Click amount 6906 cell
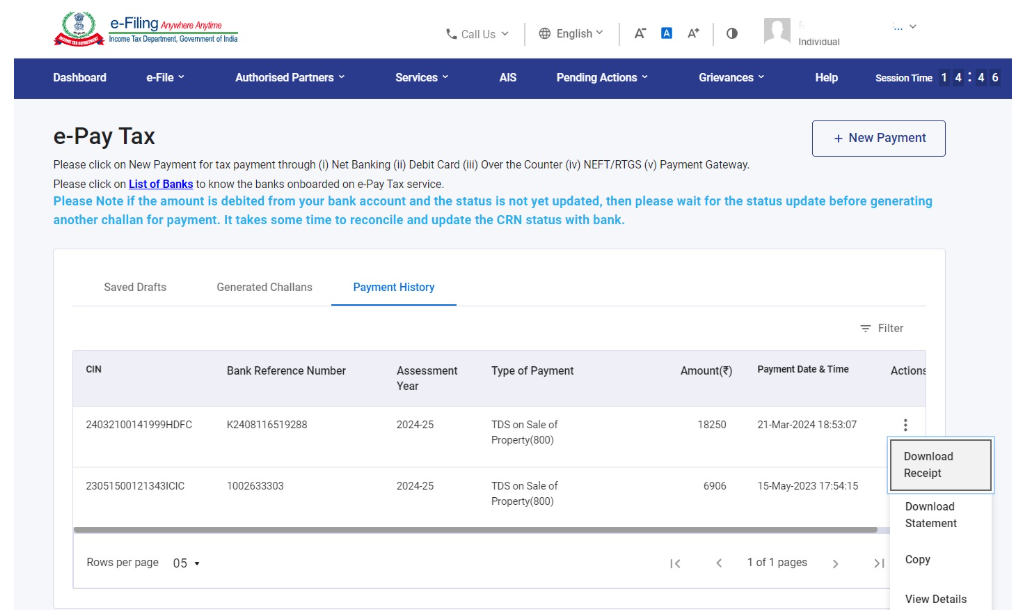 coord(714,486)
